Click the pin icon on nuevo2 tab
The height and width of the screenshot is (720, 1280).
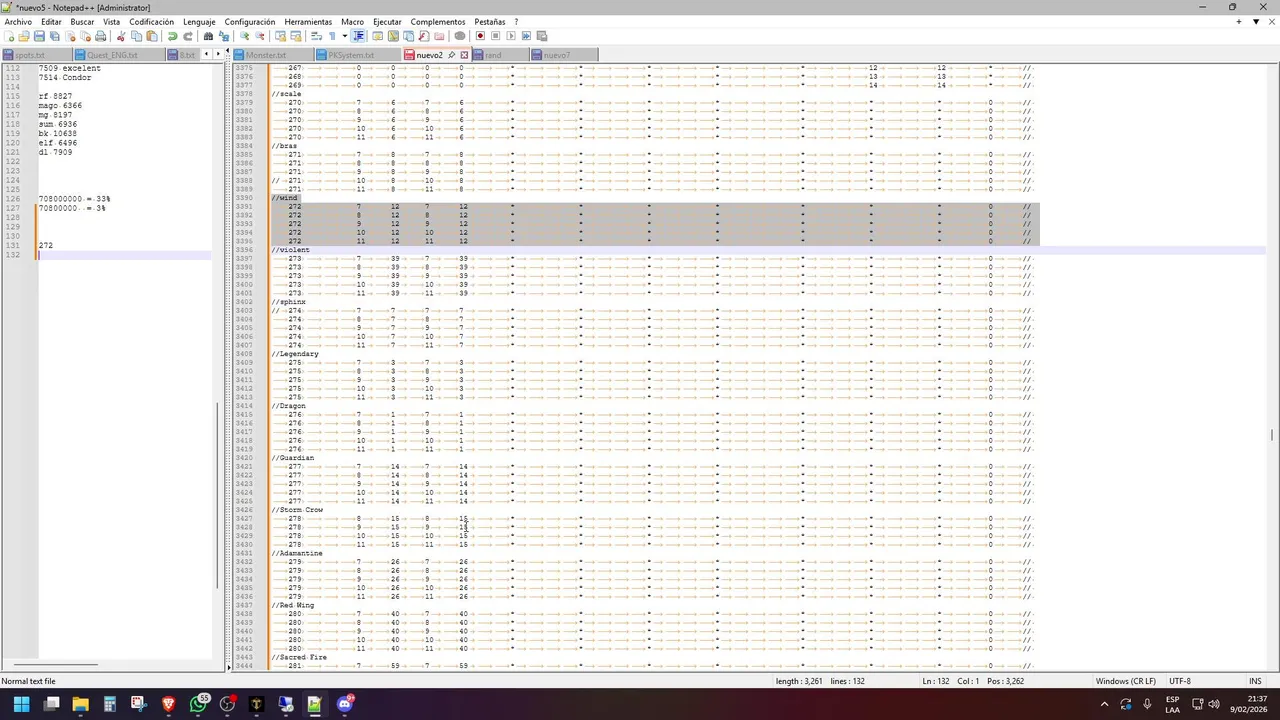tap(451, 55)
